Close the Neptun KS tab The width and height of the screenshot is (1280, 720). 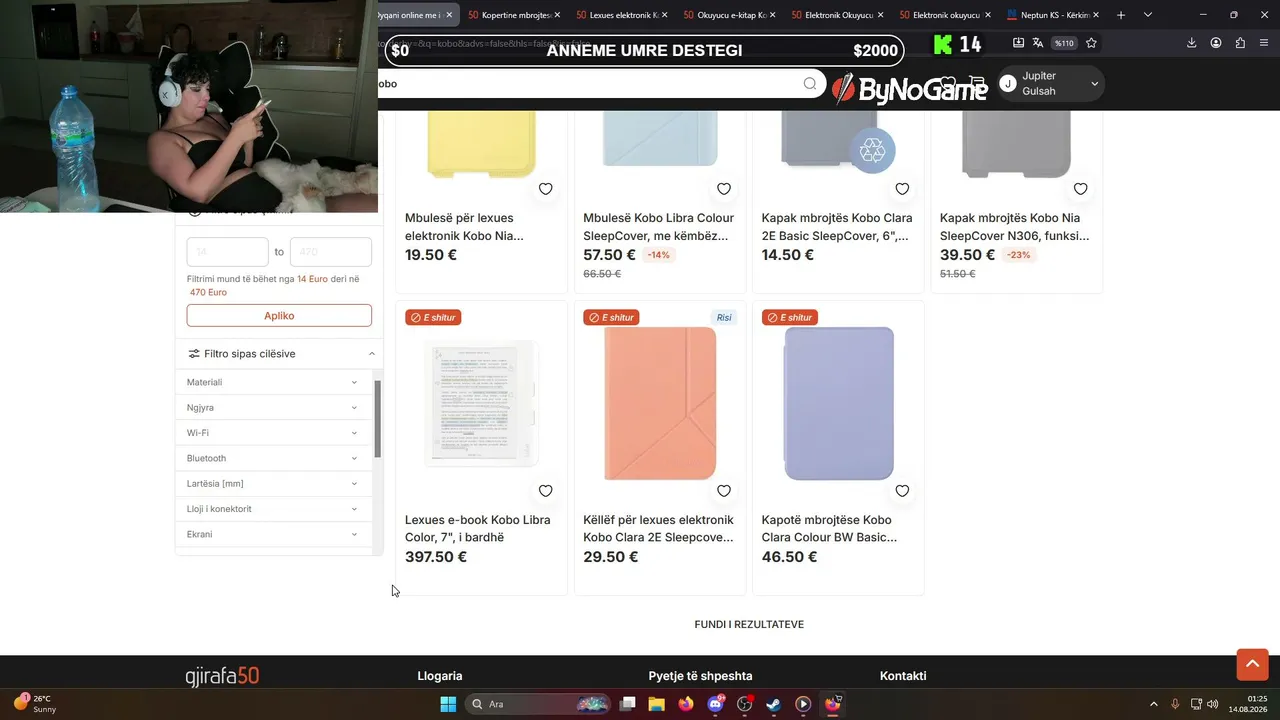coord(1096,15)
